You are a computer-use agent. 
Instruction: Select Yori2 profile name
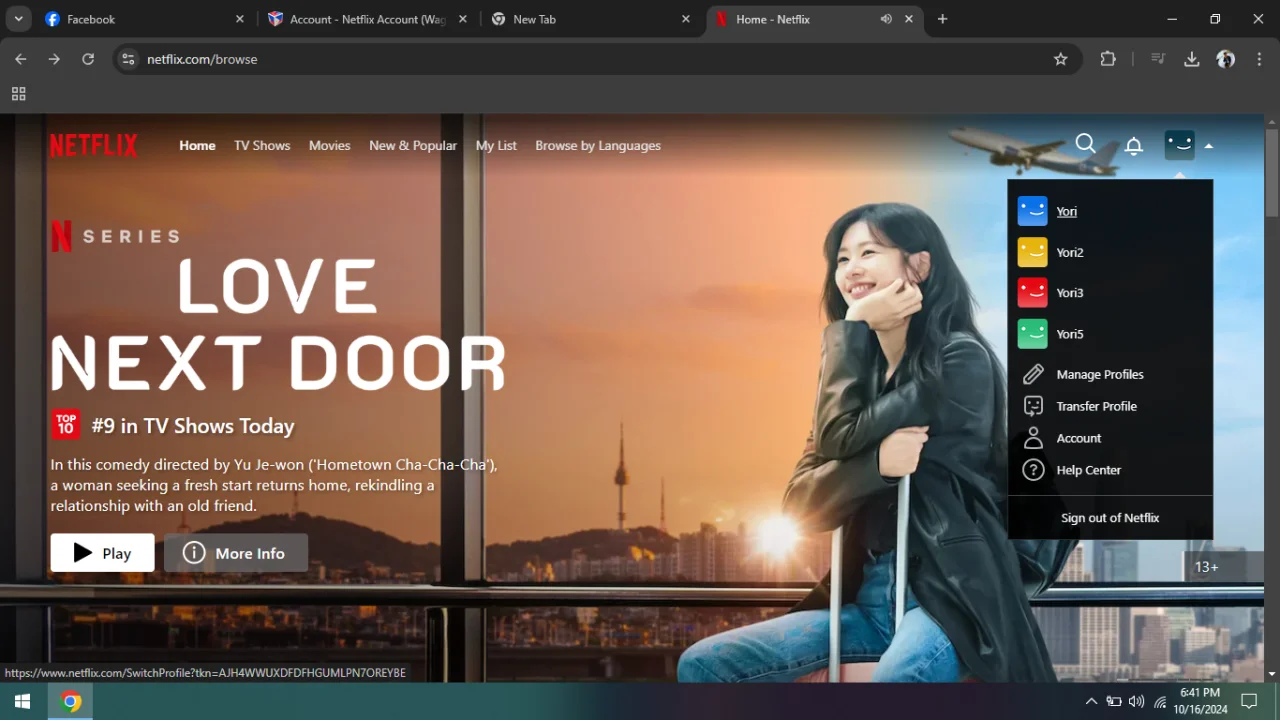(1070, 252)
